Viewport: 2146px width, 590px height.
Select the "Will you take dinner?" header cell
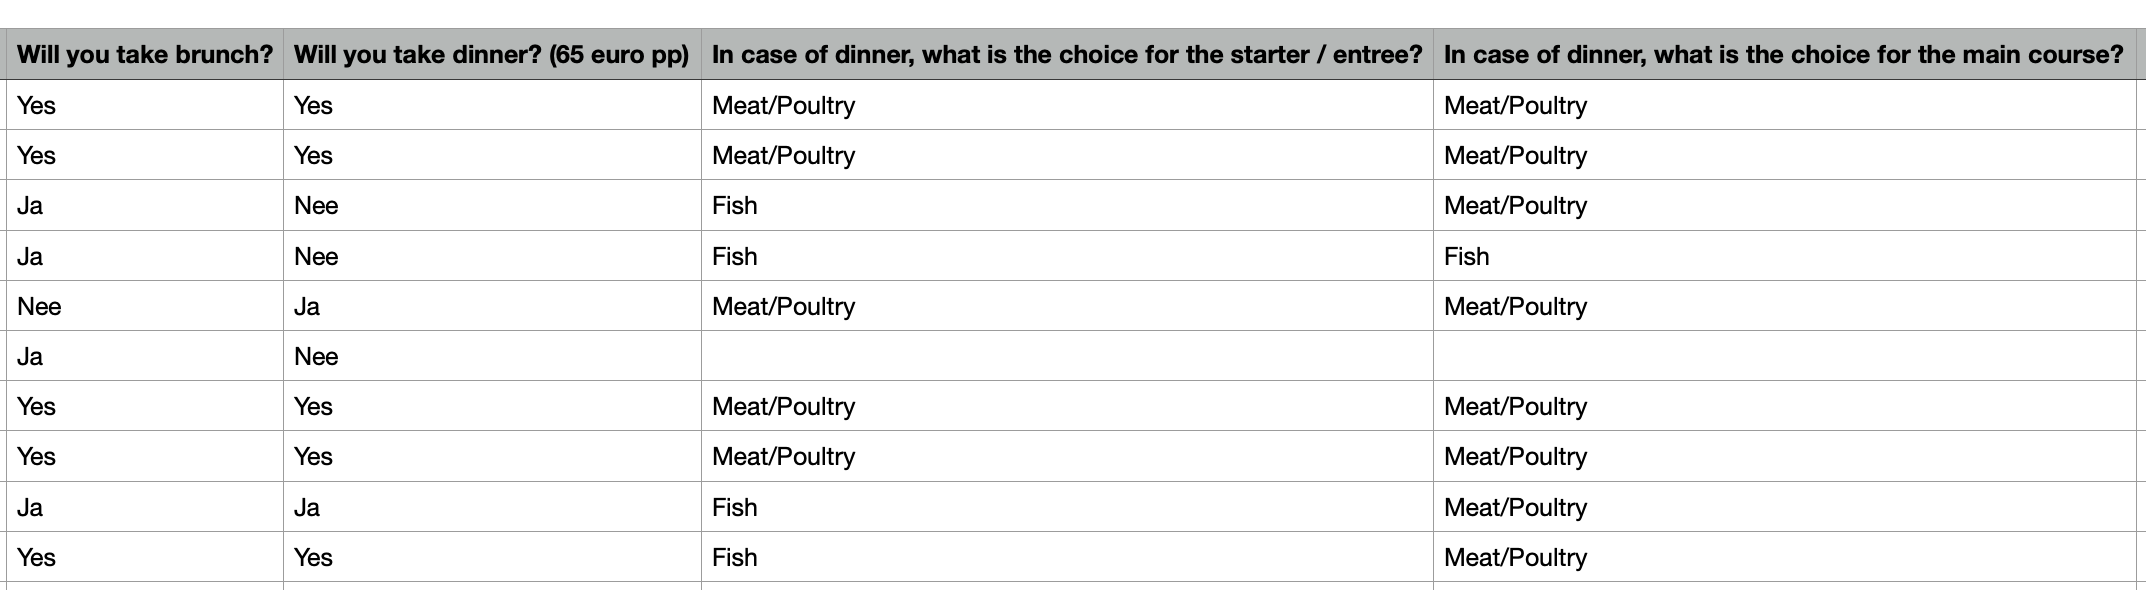[x=491, y=55]
